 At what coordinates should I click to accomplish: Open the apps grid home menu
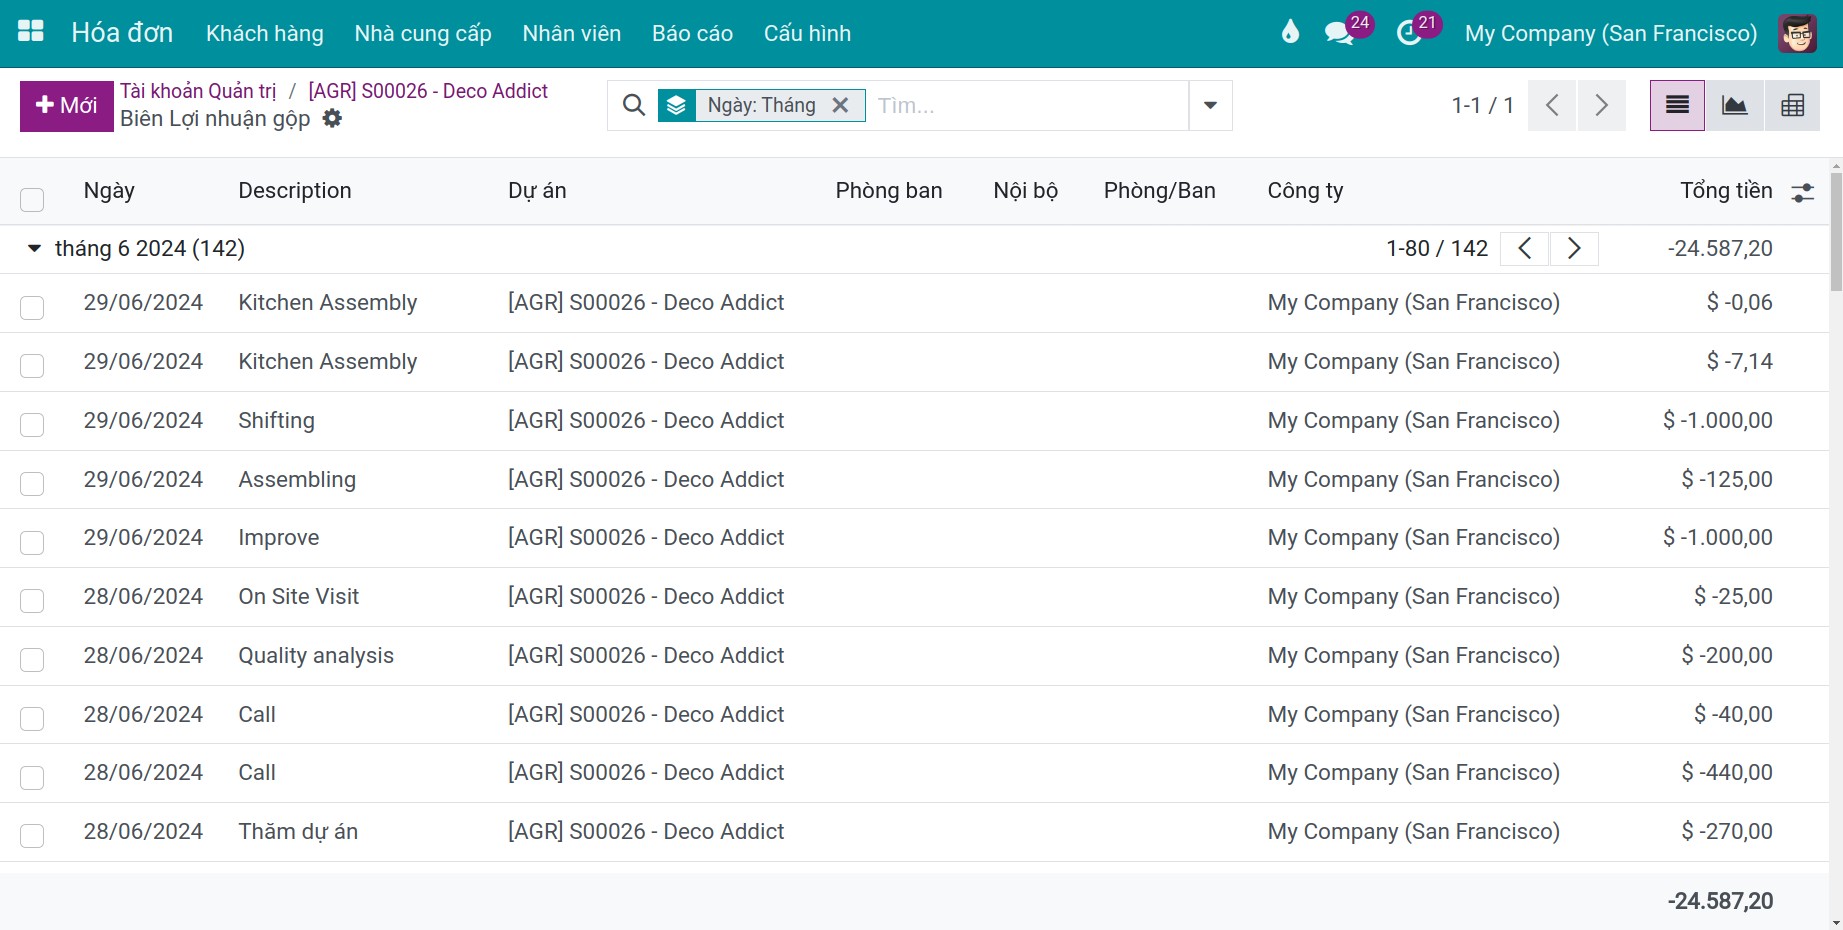click(x=31, y=32)
